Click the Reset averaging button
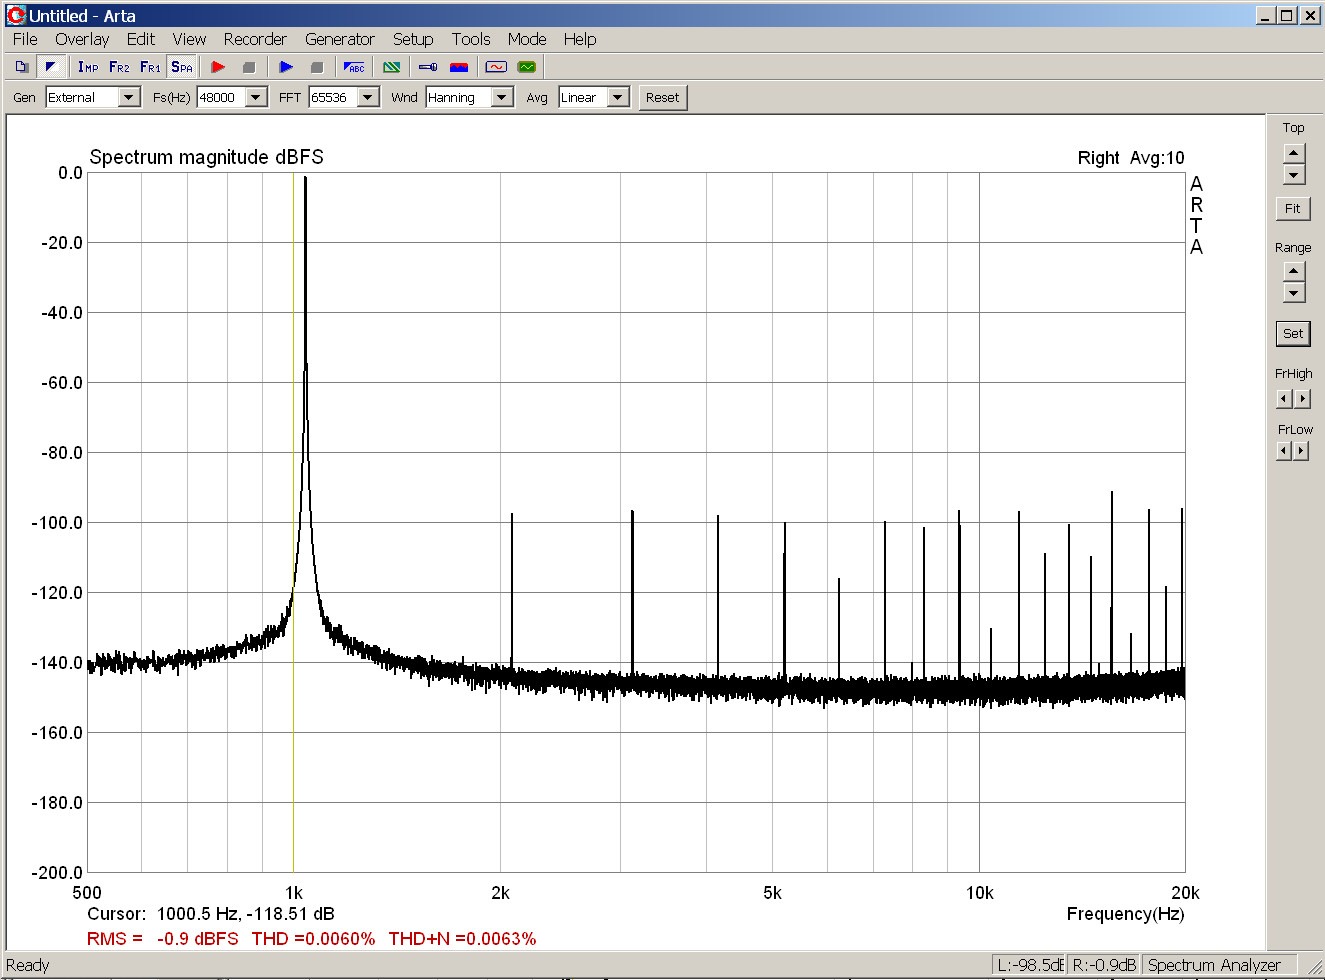Viewport: 1325px width, 980px height. tap(662, 97)
